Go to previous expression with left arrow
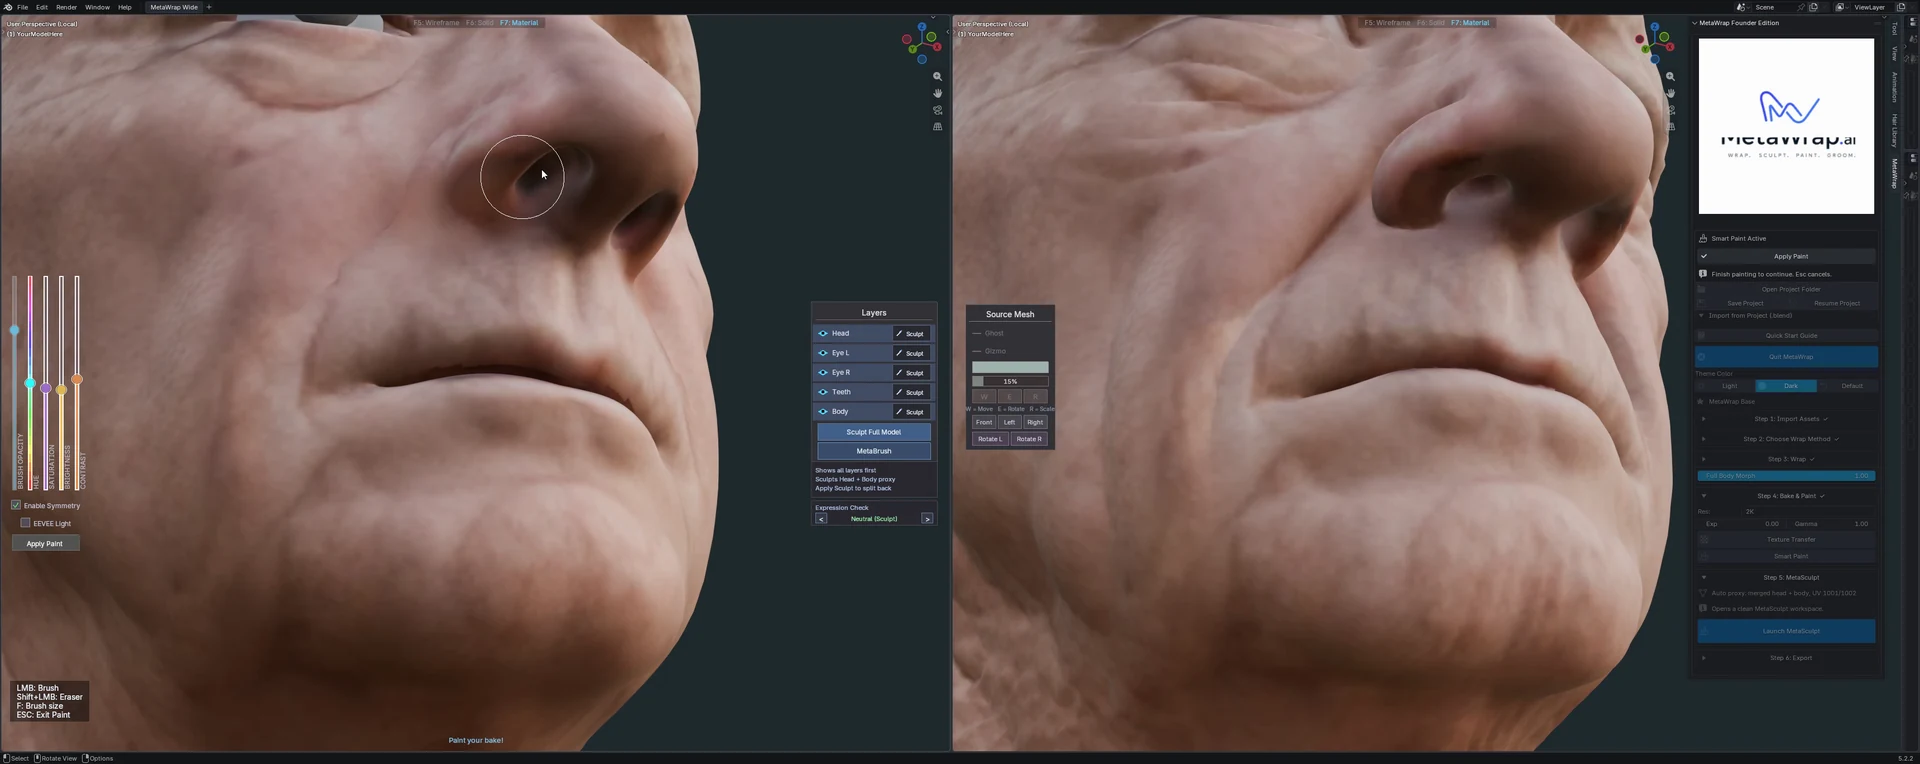This screenshot has width=1920, height=764. 821,519
